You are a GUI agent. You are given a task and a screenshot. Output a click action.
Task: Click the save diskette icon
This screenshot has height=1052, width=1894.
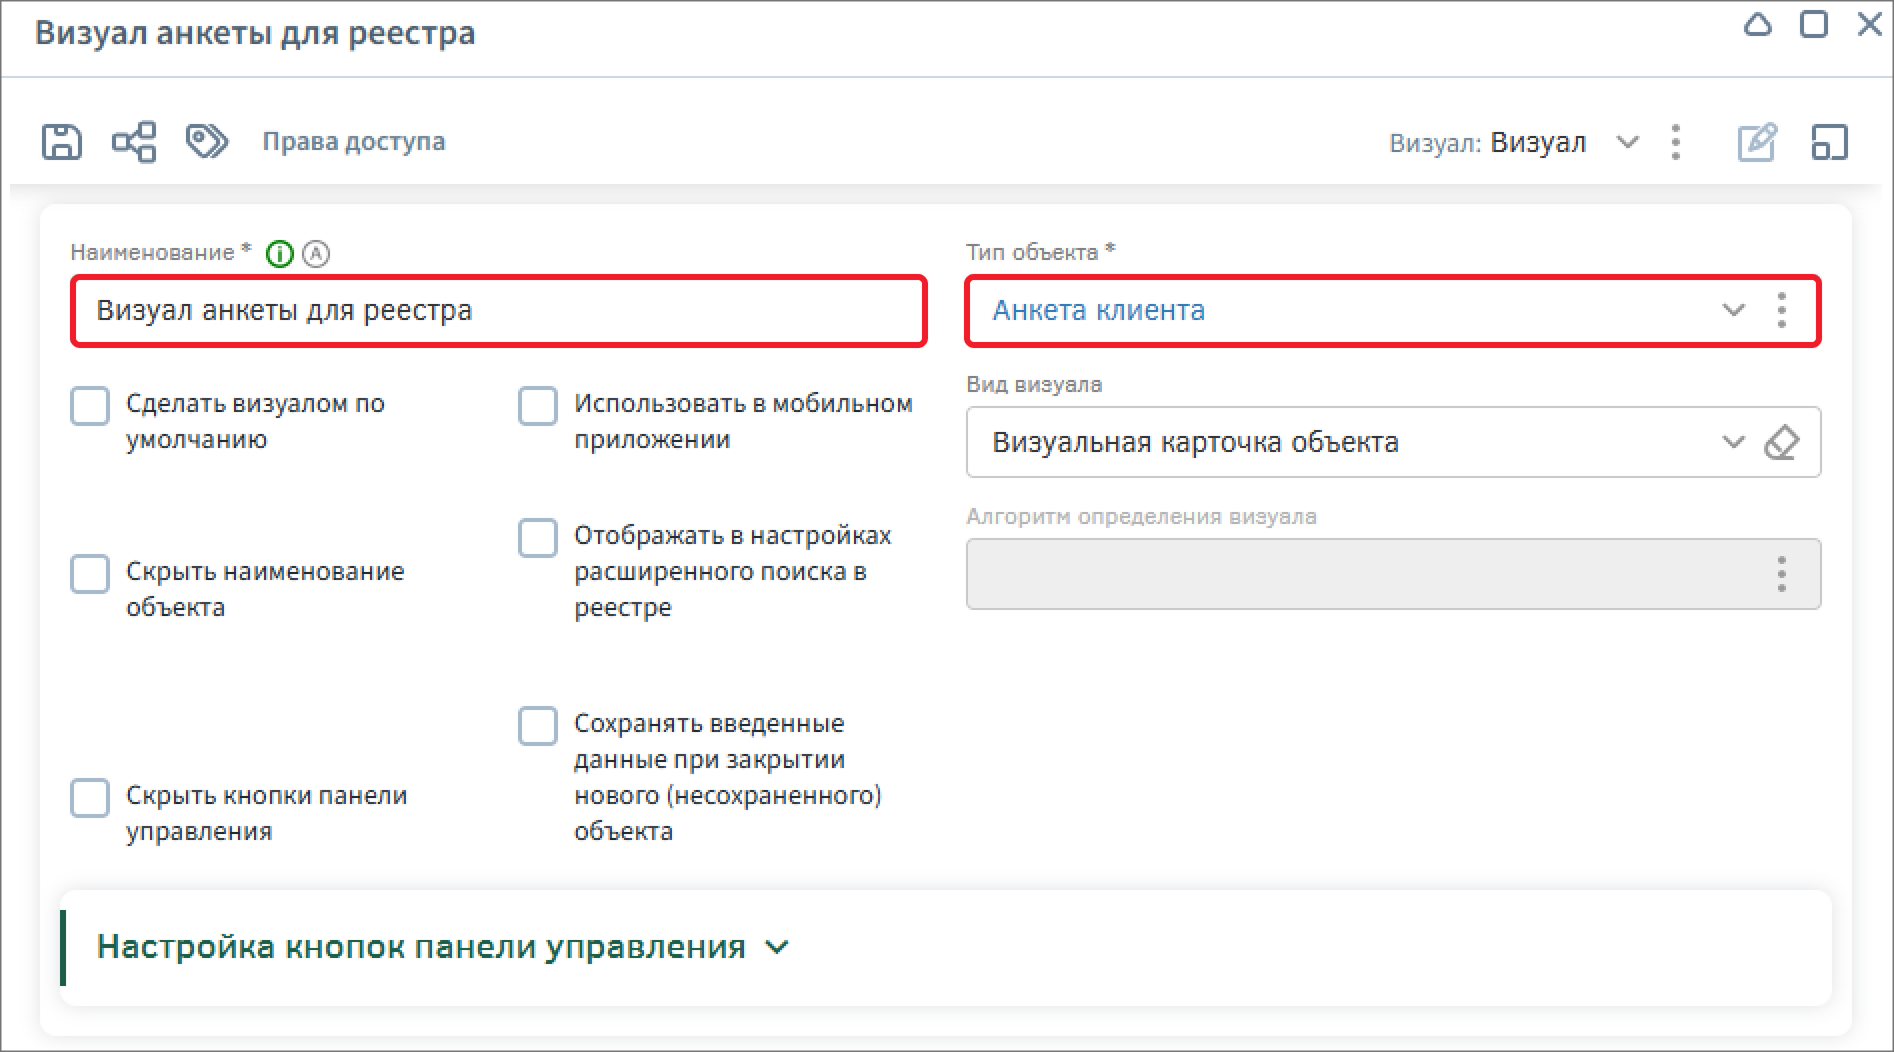61,142
